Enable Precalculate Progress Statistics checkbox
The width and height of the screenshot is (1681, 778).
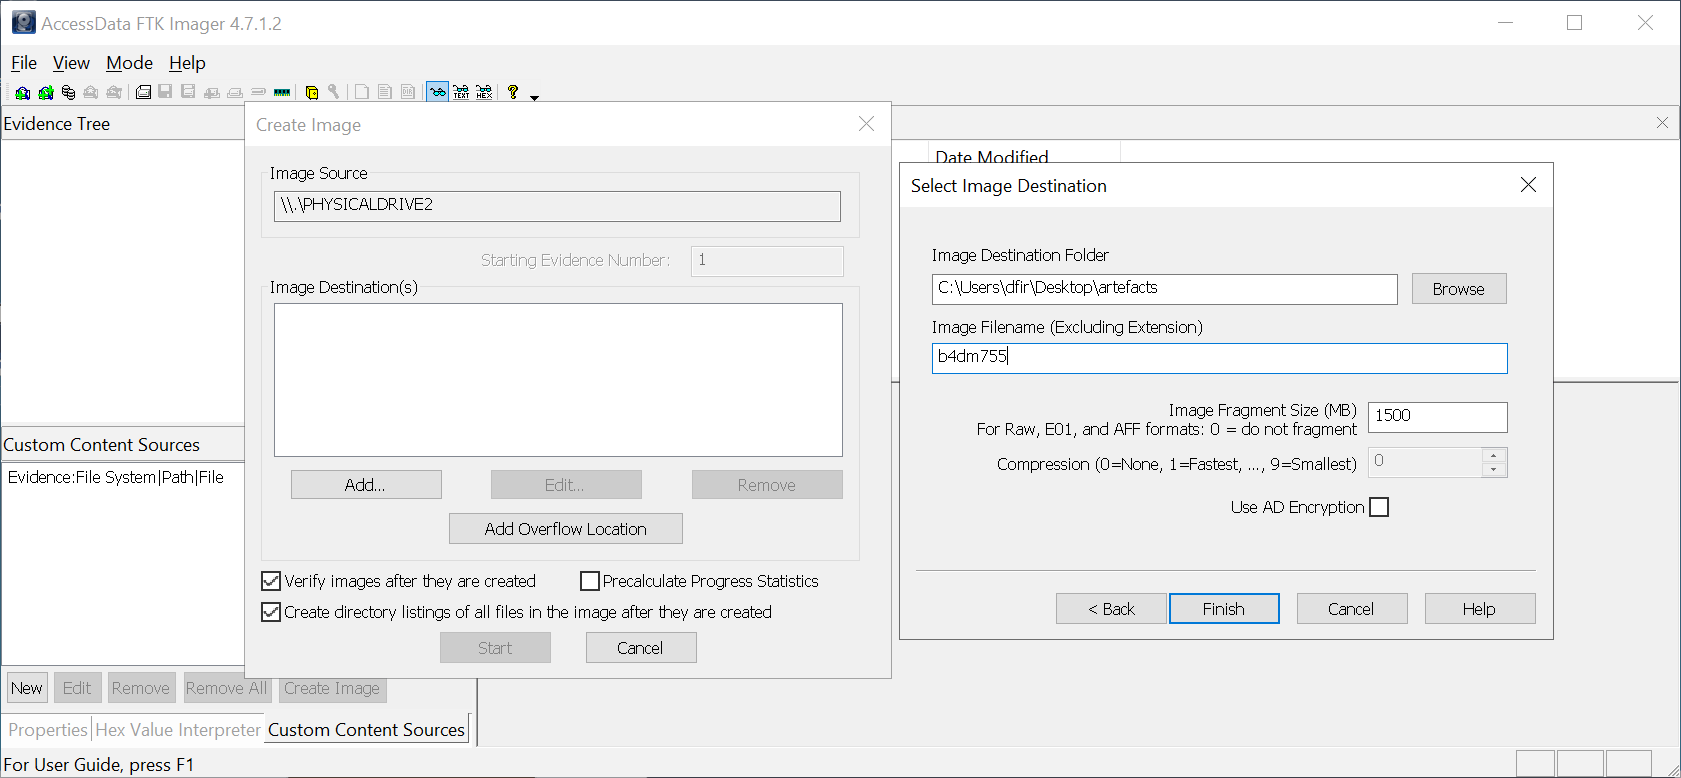click(590, 581)
